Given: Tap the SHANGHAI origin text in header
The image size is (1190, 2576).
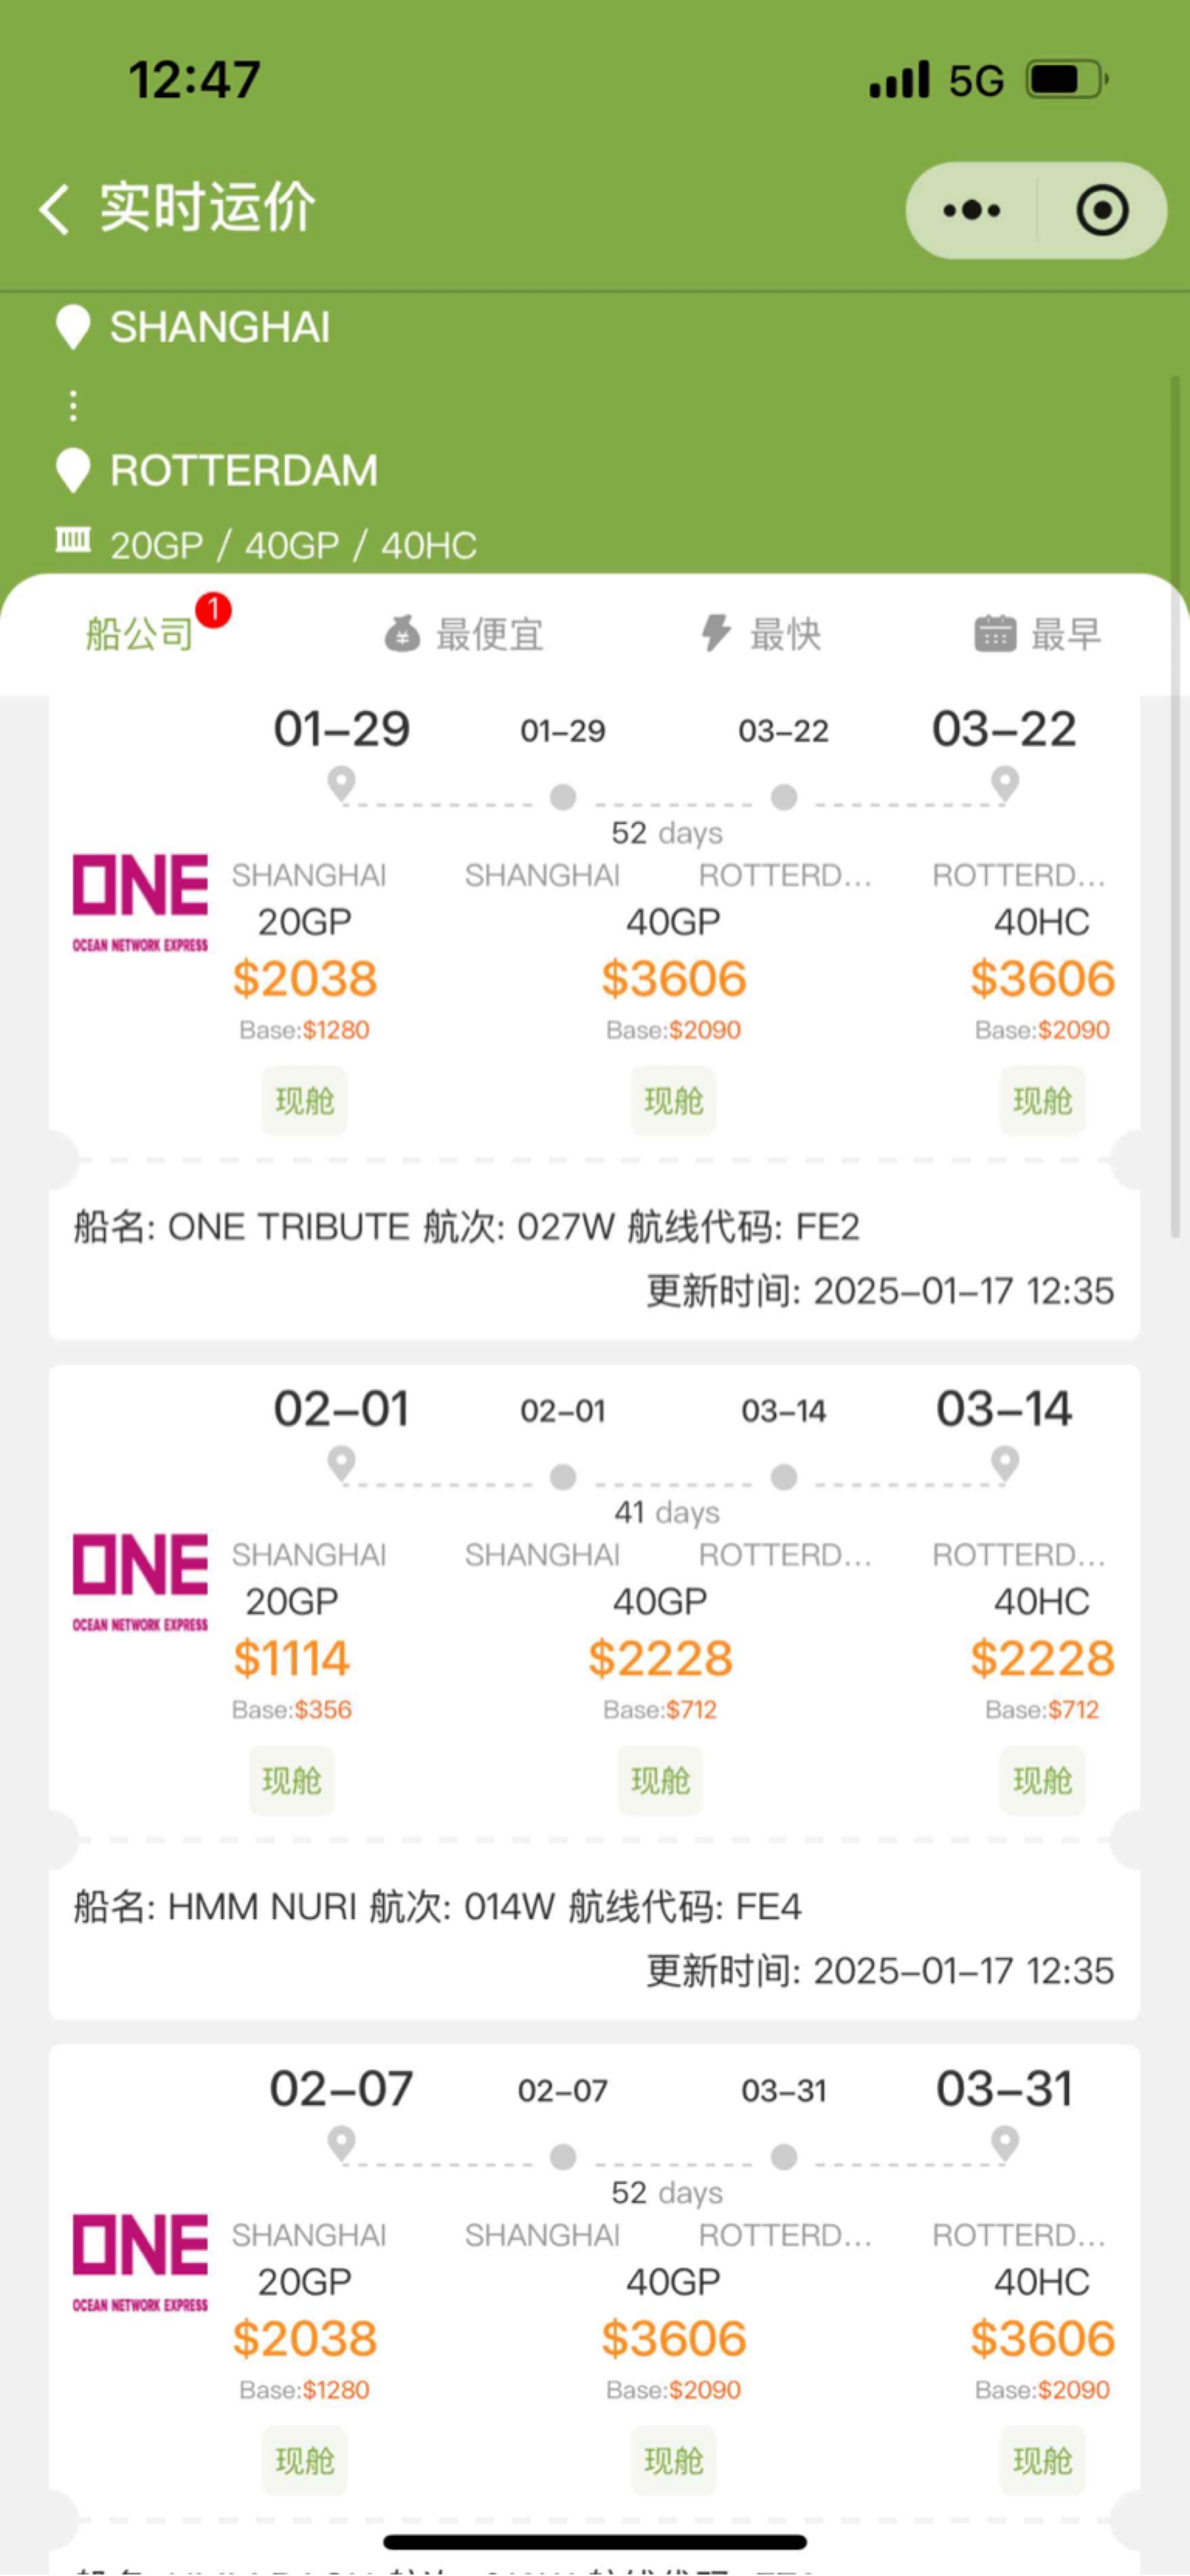Looking at the screenshot, I should (220, 328).
